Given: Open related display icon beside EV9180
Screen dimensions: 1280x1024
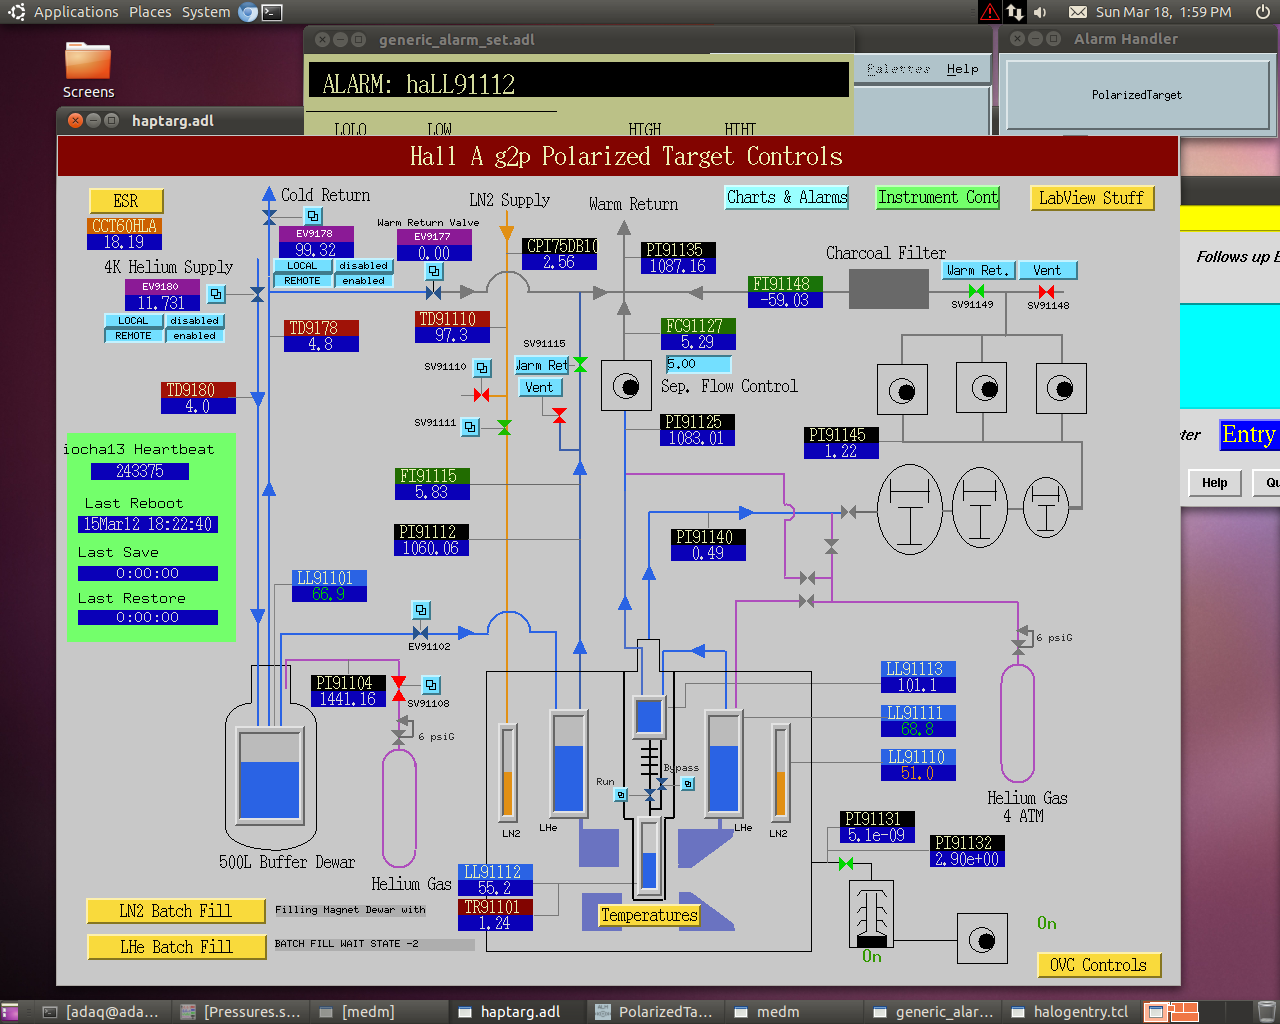Looking at the screenshot, I should click(216, 294).
